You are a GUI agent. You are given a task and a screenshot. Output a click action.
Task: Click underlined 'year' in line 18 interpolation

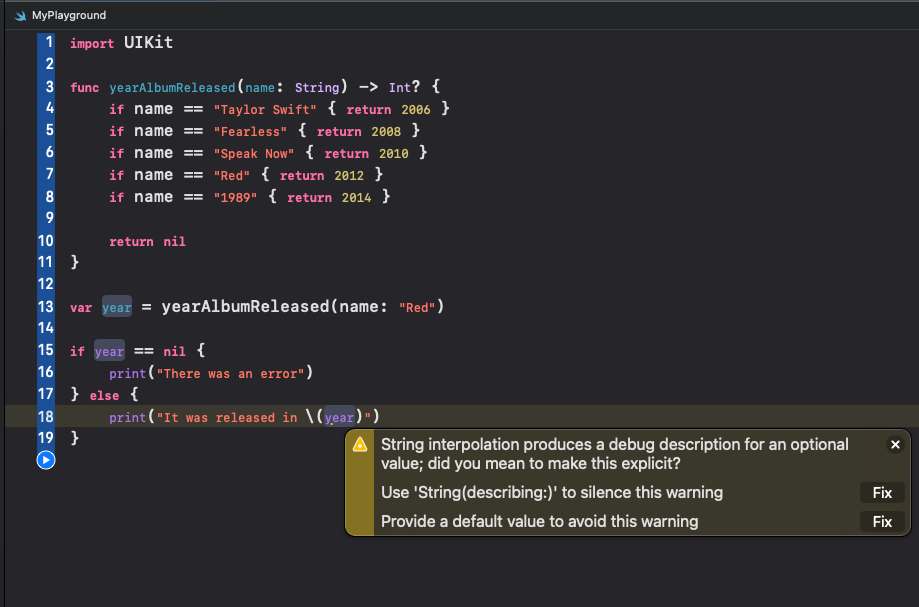tap(339, 417)
